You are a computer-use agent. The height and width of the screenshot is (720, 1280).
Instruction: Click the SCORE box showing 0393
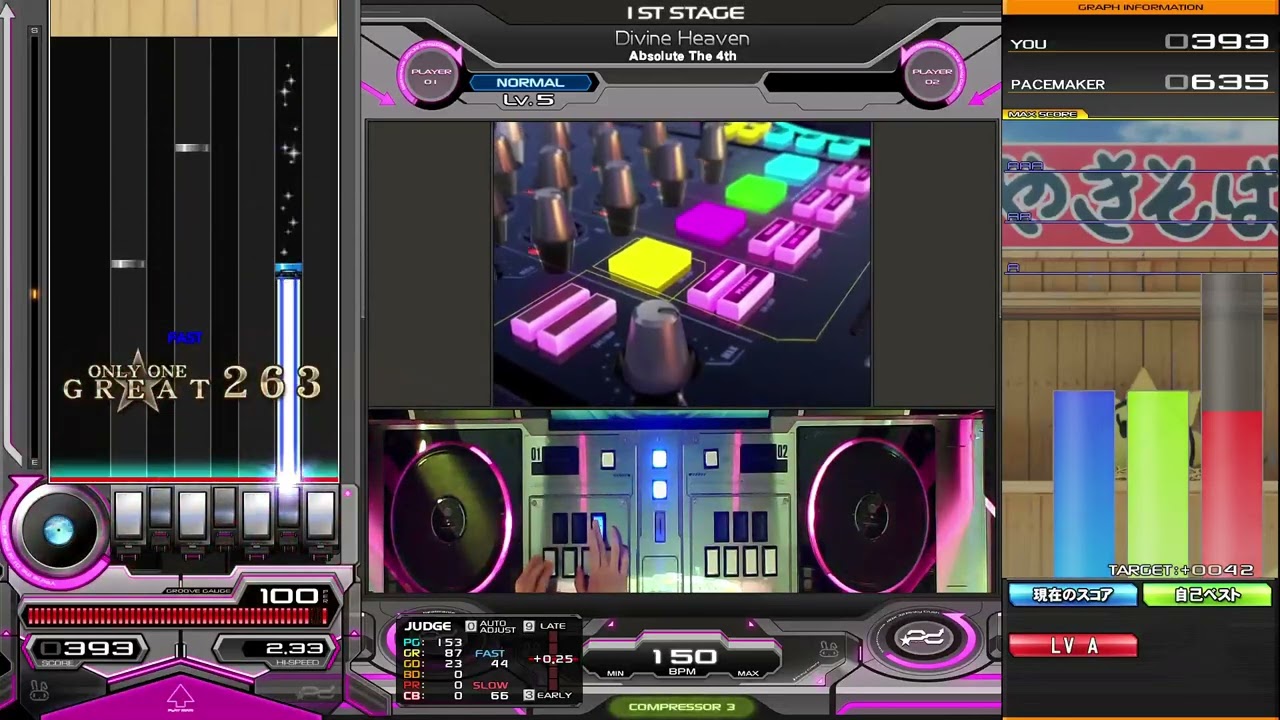[89, 649]
